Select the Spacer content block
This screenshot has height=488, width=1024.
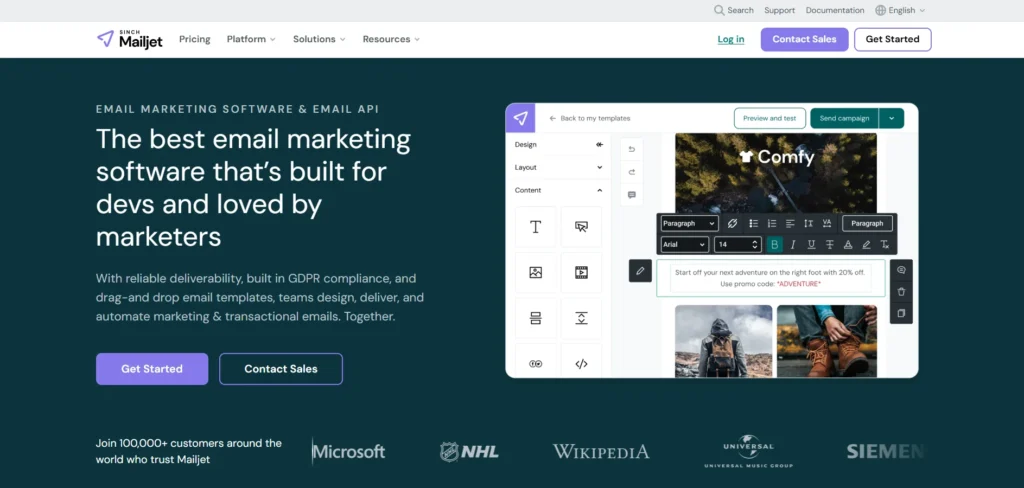coord(581,318)
